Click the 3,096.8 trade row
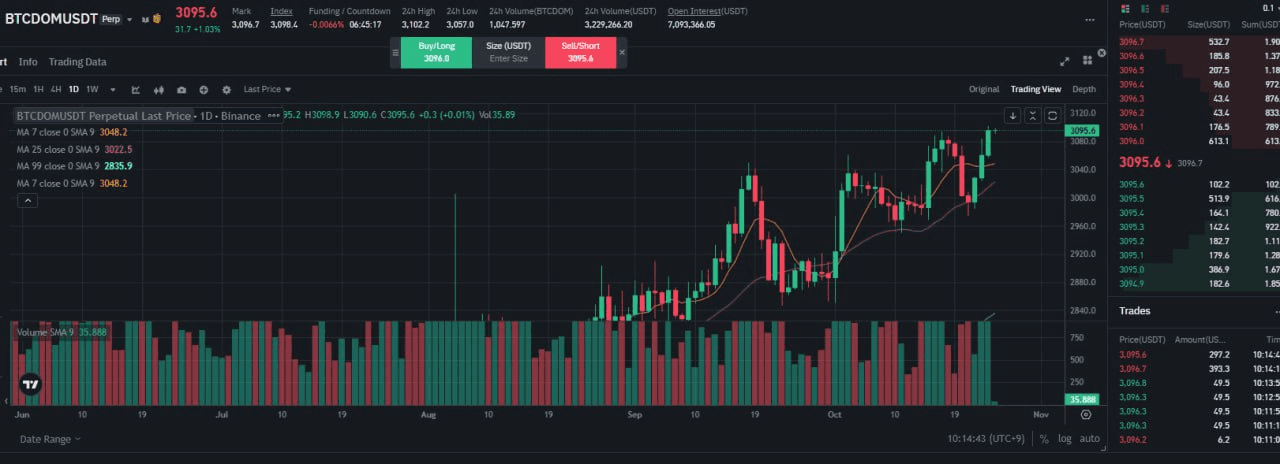 pos(1195,383)
